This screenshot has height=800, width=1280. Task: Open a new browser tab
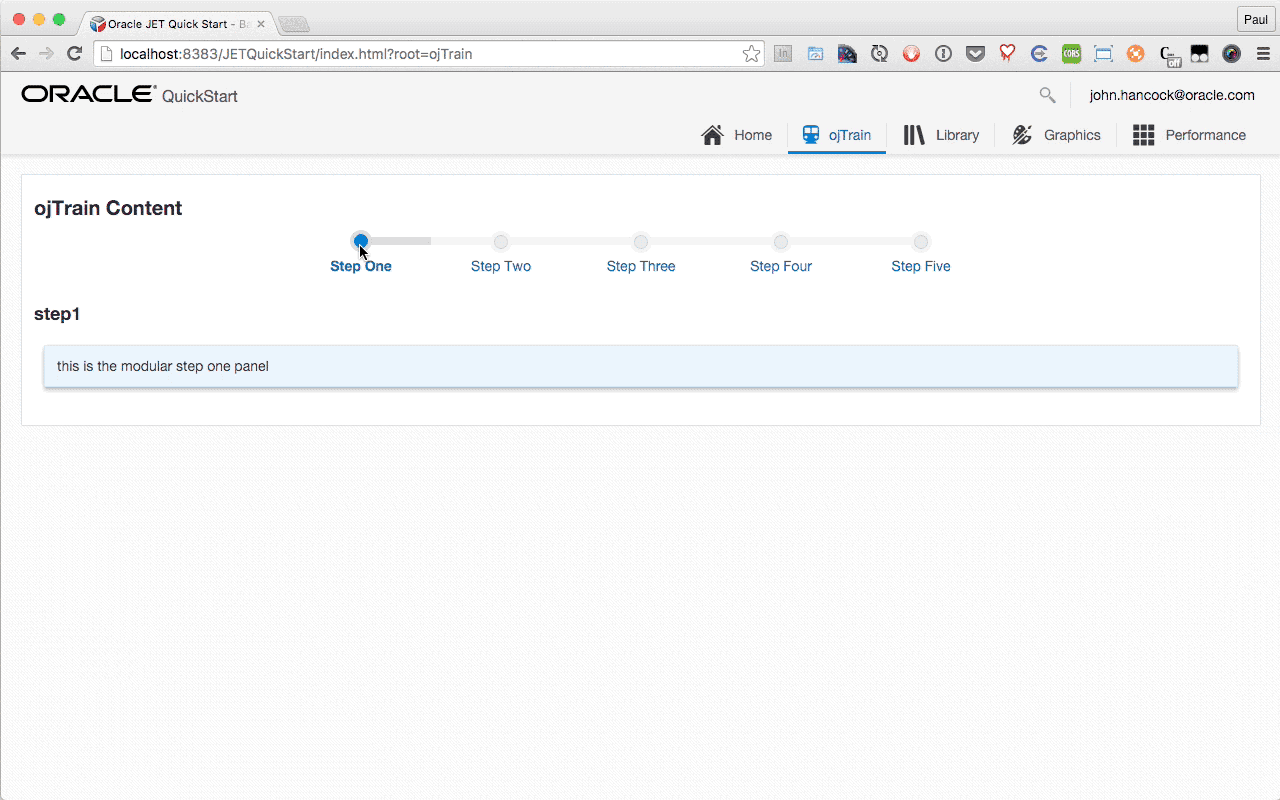click(294, 24)
